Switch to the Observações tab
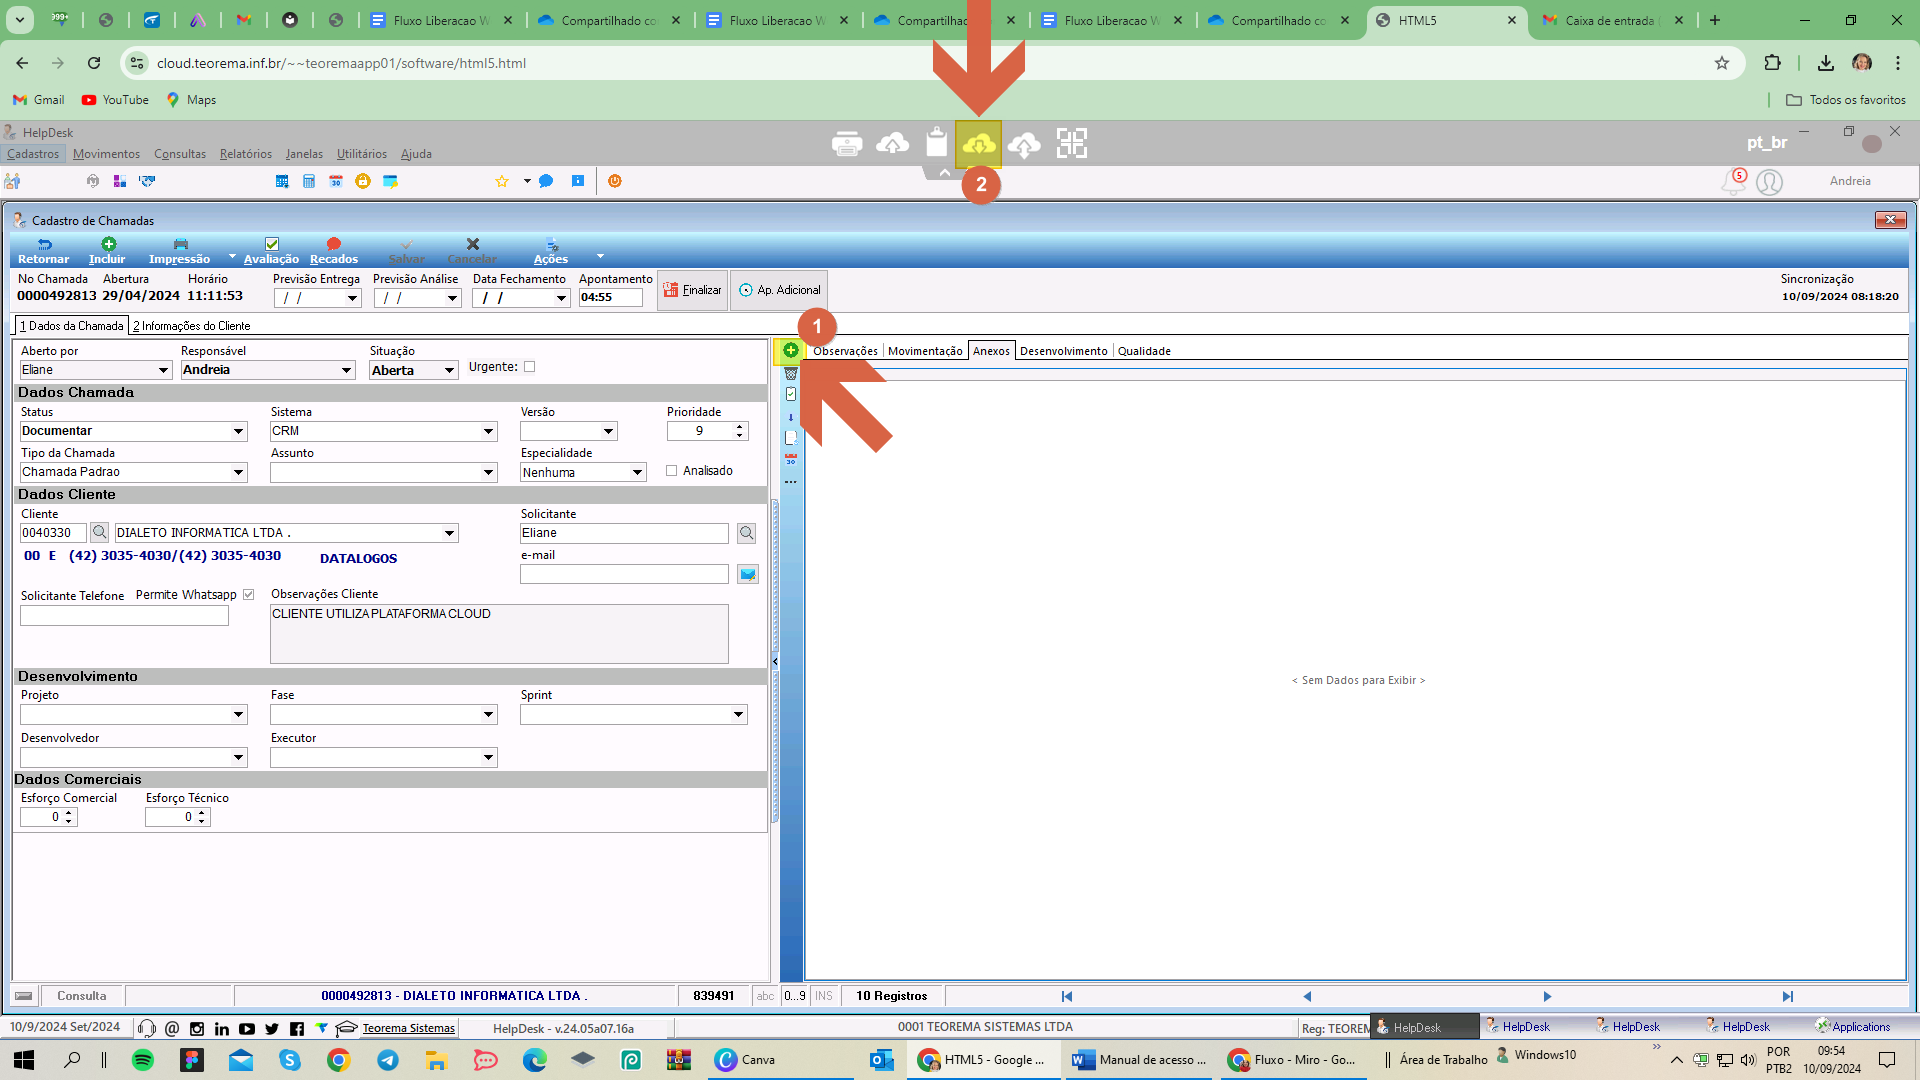 [845, 351]
